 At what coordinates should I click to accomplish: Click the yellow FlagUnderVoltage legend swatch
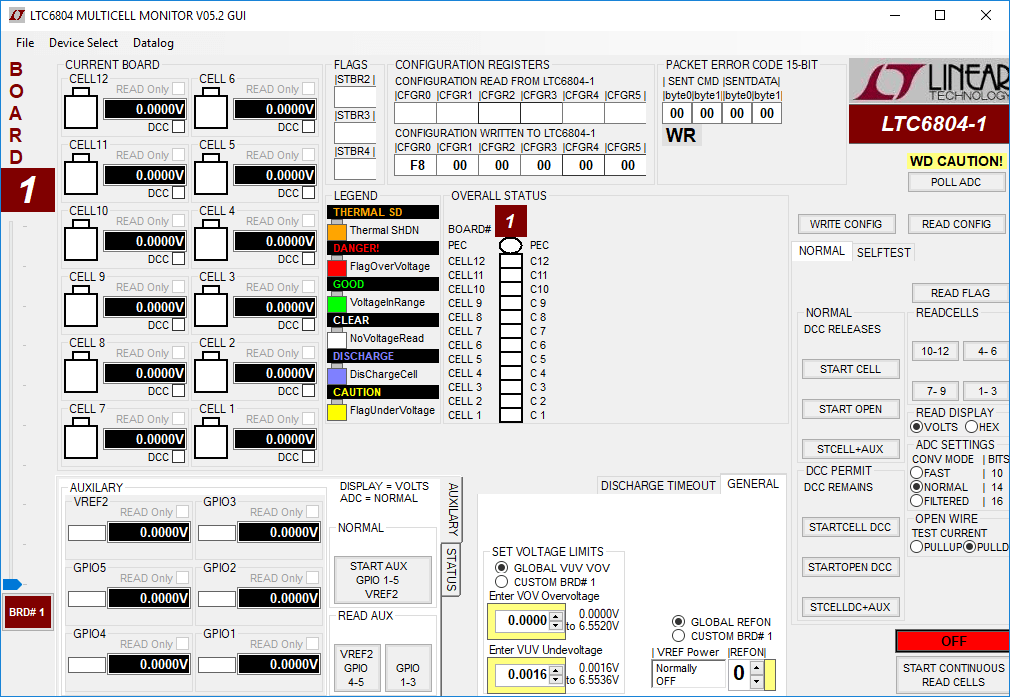[x=337, y=412]
